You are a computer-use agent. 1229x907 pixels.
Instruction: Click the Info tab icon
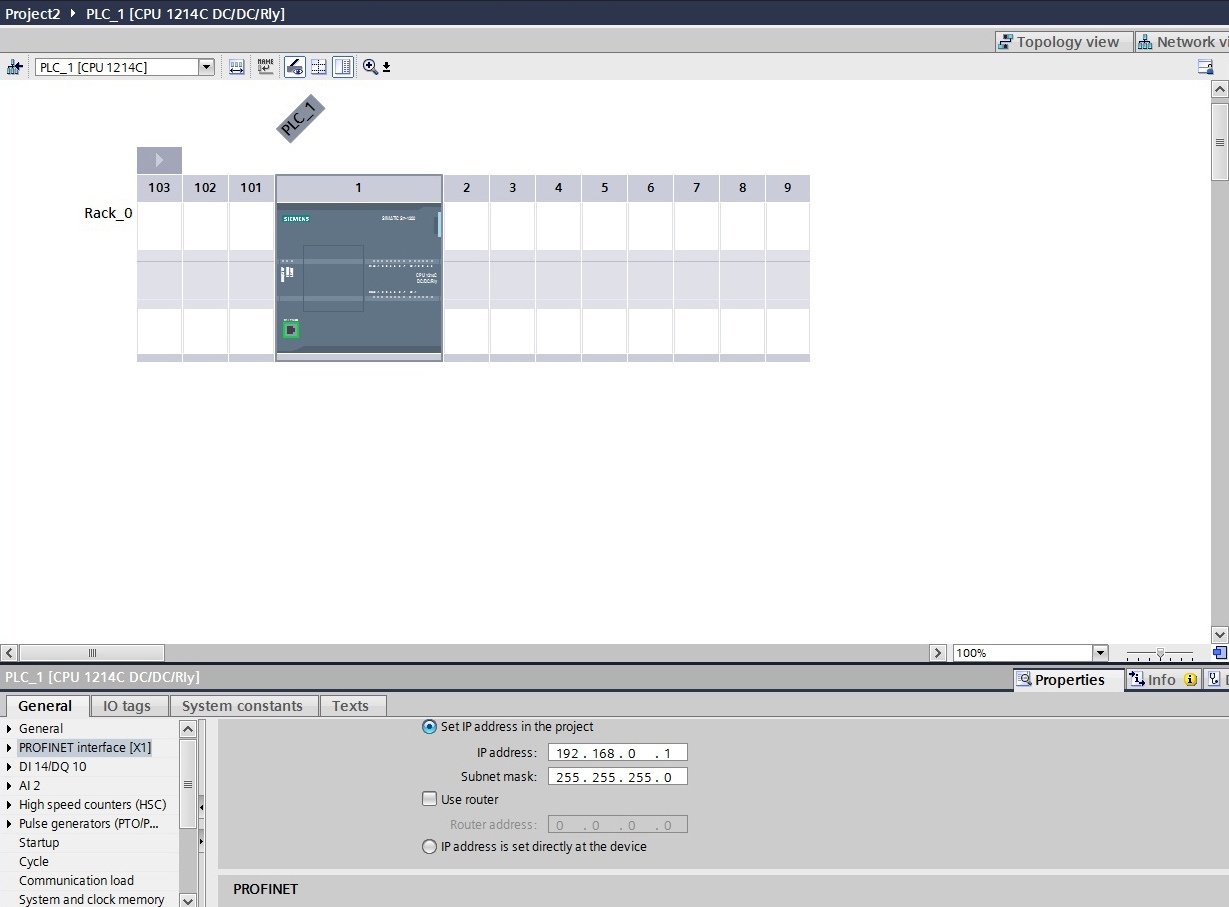(x=1137, y=679)
